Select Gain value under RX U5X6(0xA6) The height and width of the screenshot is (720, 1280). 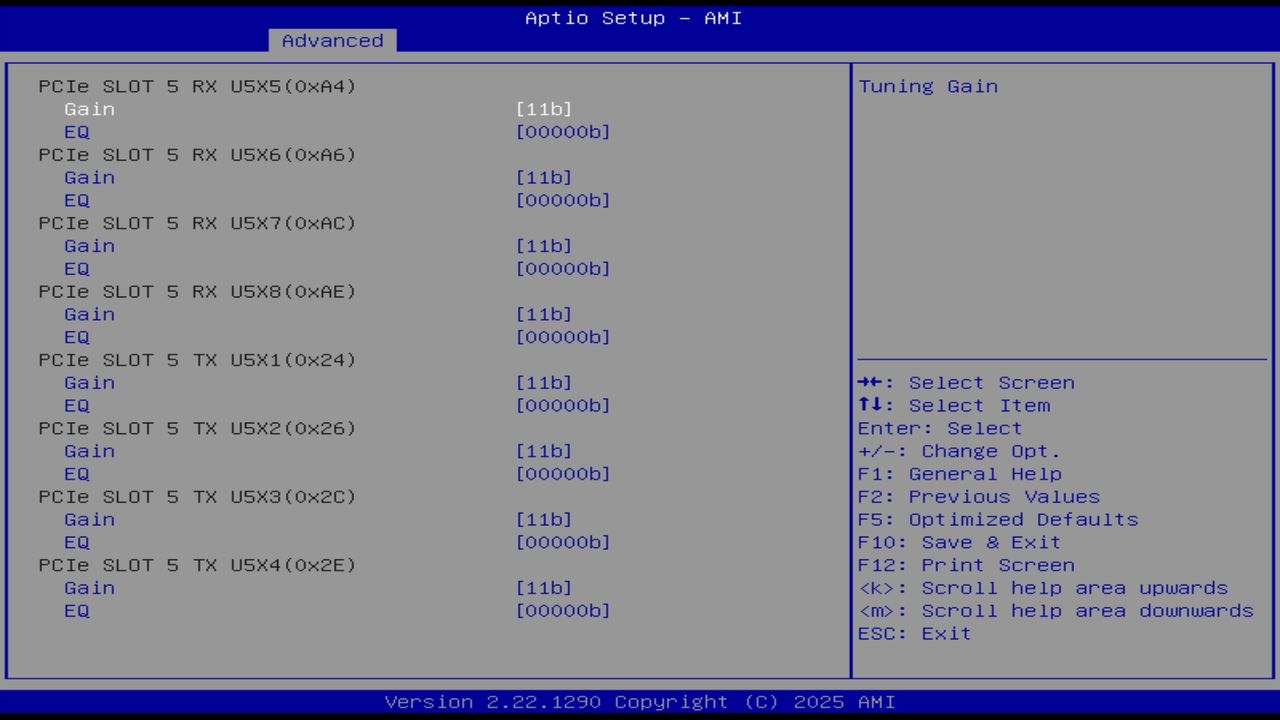click(544, 178)
